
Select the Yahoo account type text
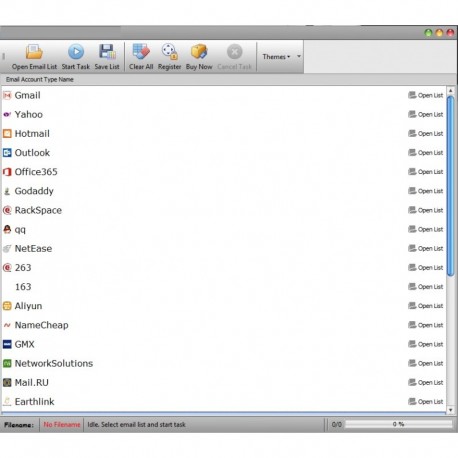tap(29, 114)
